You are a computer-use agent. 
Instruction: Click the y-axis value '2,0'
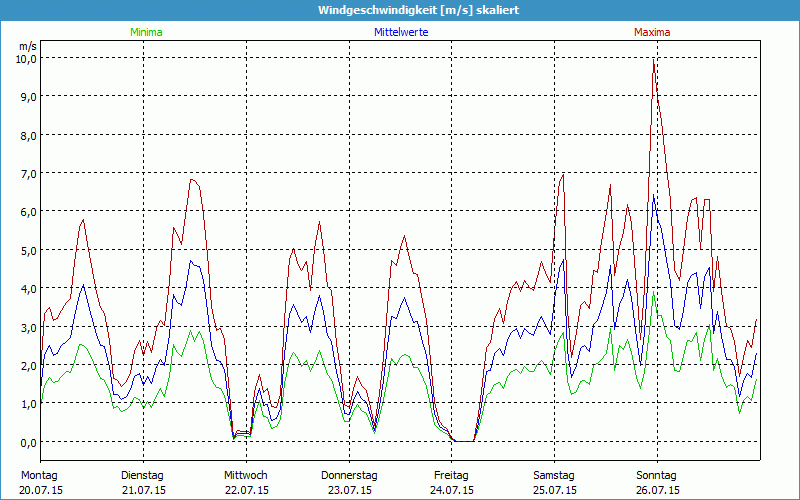[28, 366]
